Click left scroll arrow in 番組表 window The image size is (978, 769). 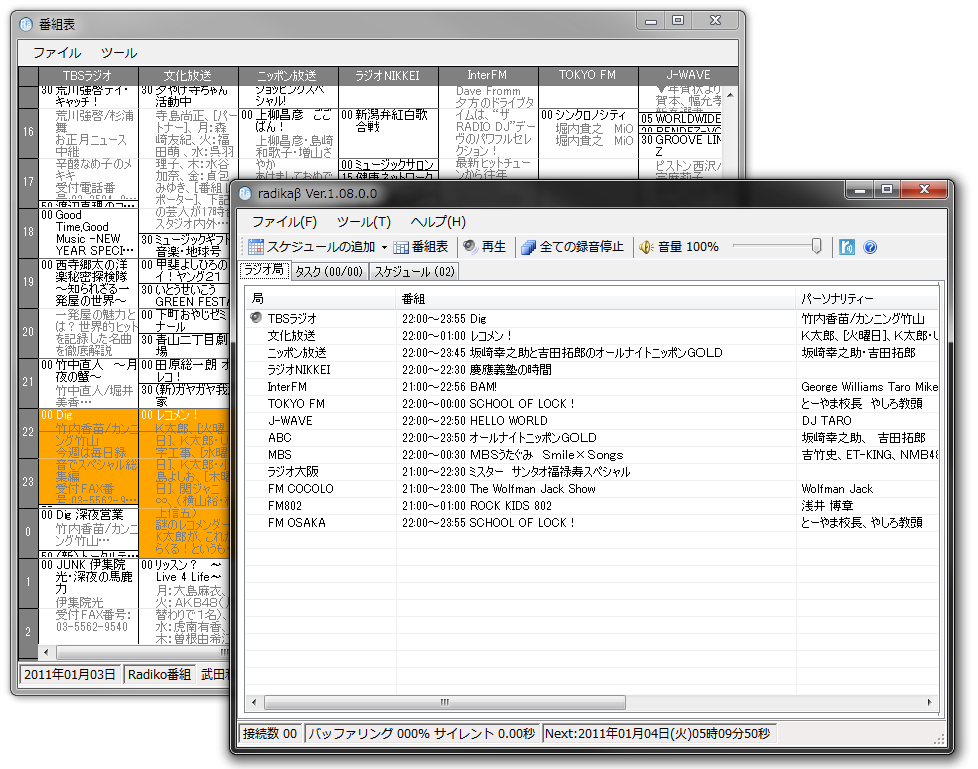click(46, 652)
